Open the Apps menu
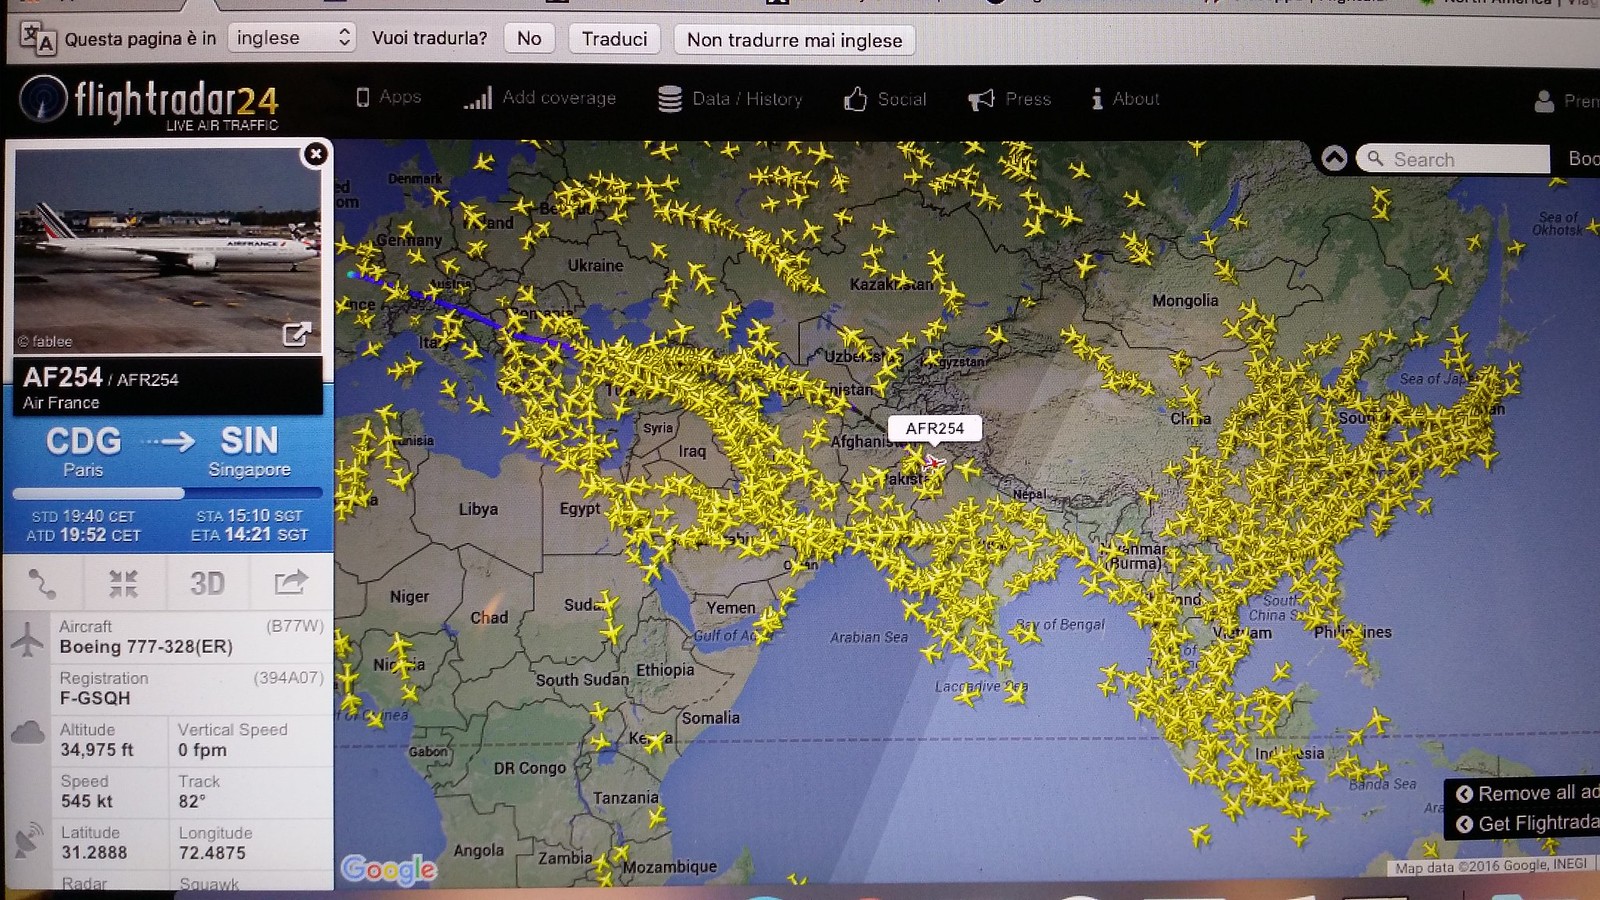The width and height of the screenshot is (1600, 900). [389, 97]
